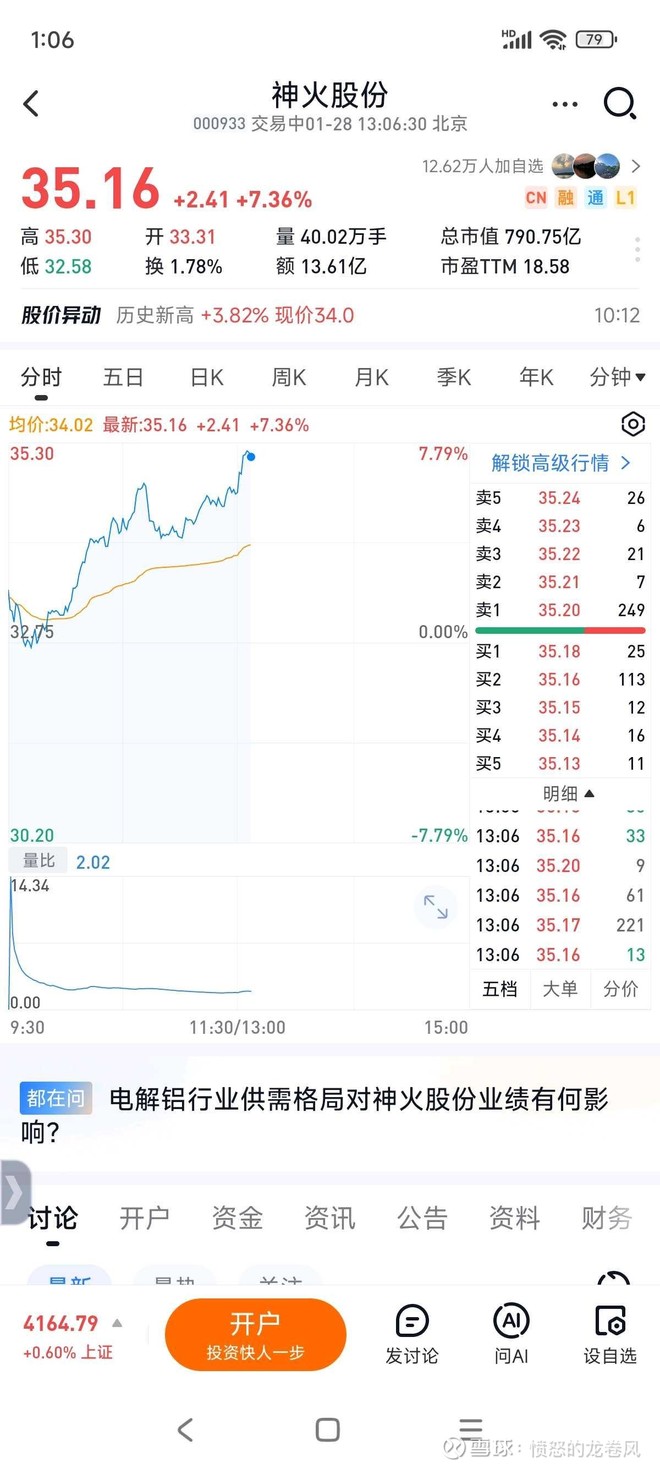Image resolution: width=660 pixels, height=1469 pixels.
Task: Expand the volume chart with the fullscreen arrows icon
Action: point(434,907)
